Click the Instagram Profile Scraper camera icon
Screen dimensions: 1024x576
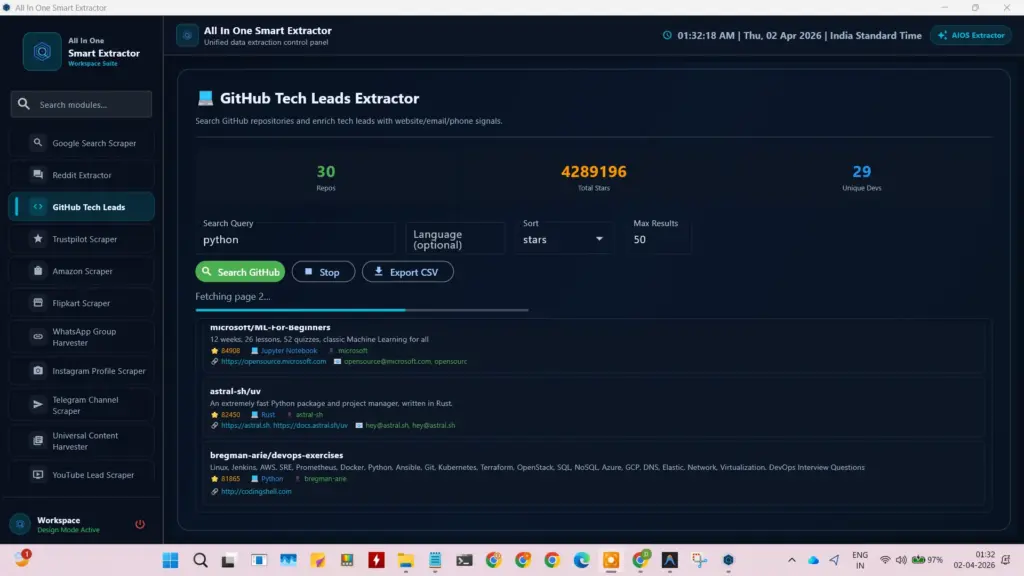38,371
